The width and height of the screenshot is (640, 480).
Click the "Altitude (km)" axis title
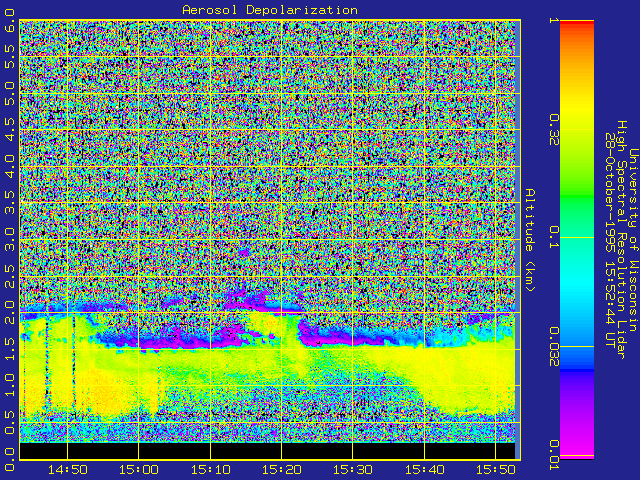click(529, 240)
